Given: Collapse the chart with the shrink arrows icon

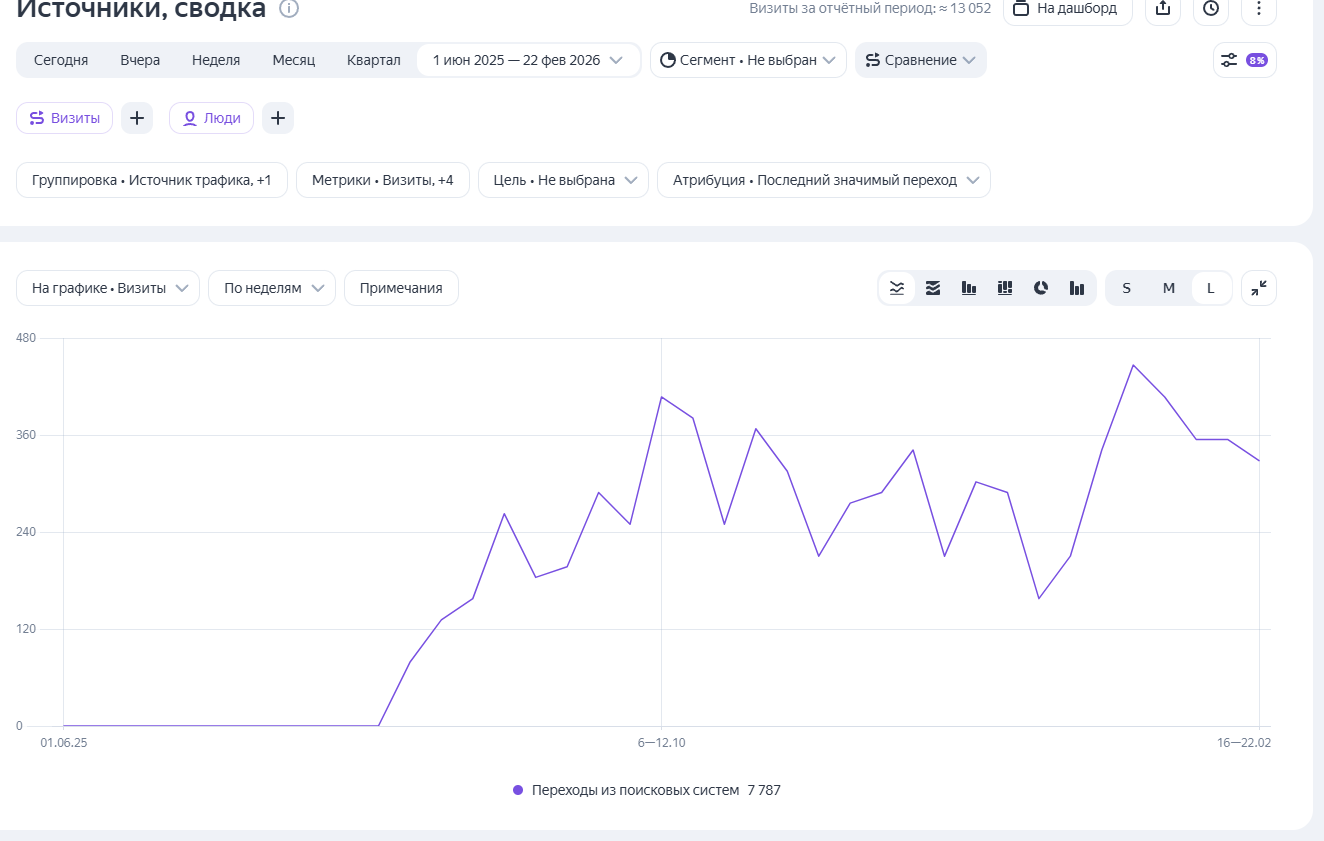Looking at the screenshot, I should [1258, 288].
